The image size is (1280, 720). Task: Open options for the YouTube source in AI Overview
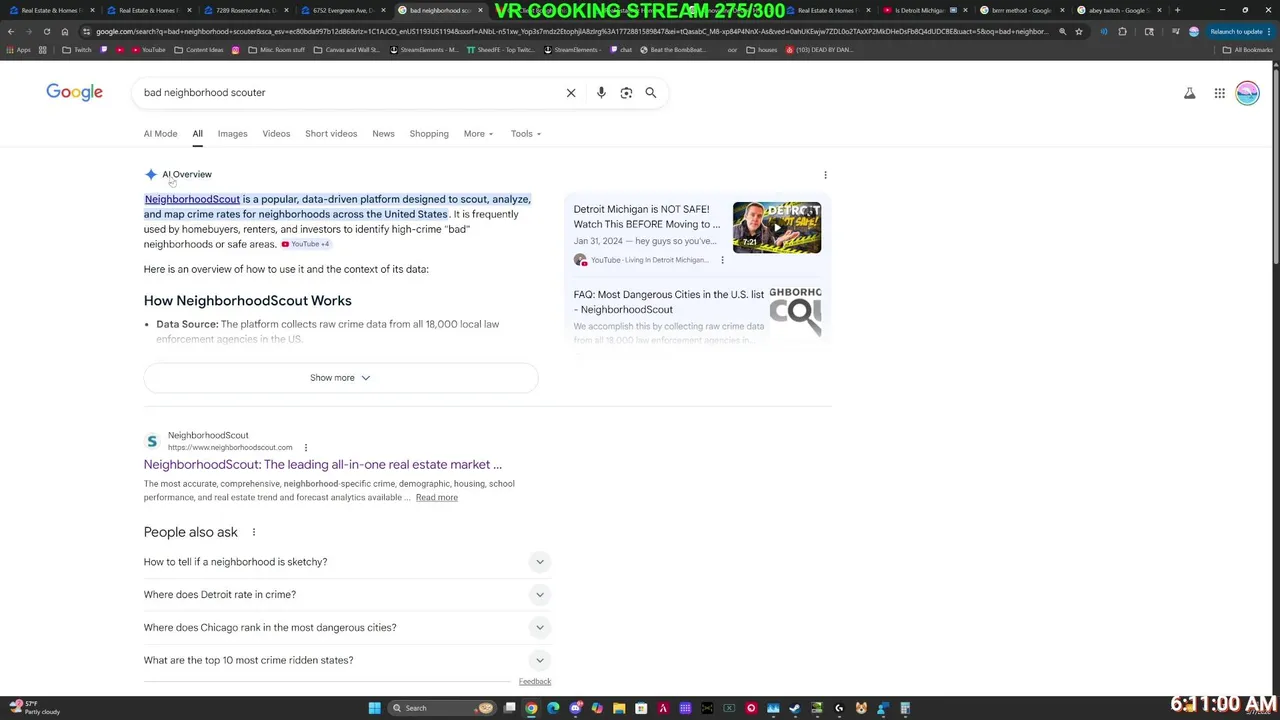click(x=722, y=260)
